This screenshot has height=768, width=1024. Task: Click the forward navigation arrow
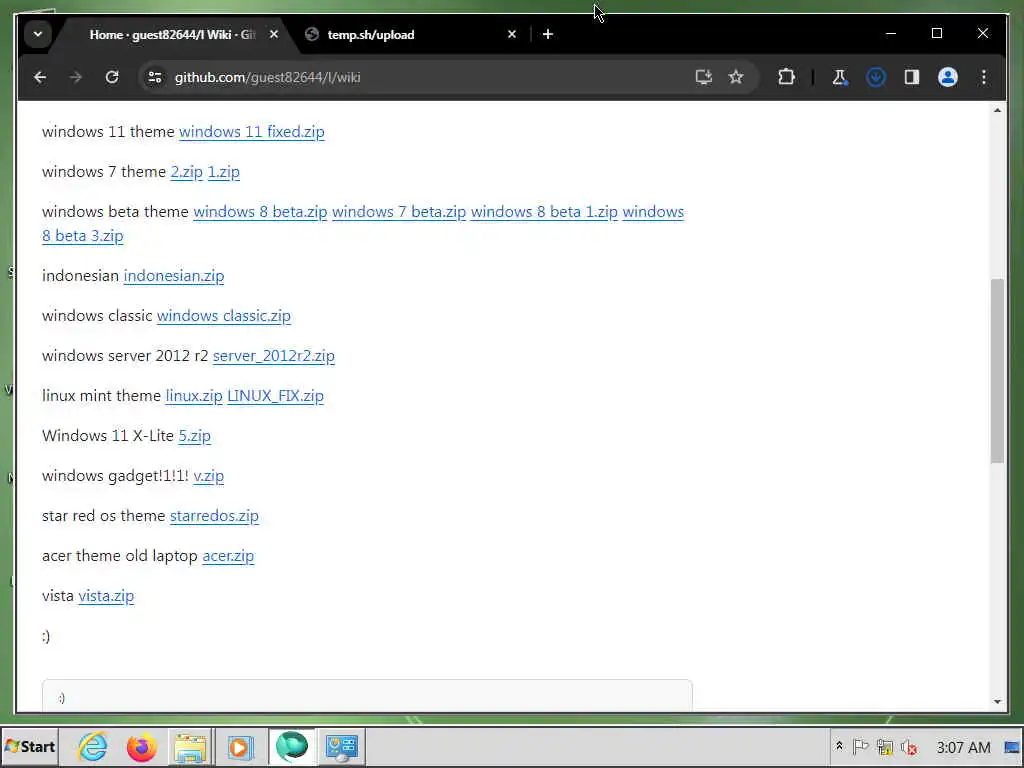(76, 77)
